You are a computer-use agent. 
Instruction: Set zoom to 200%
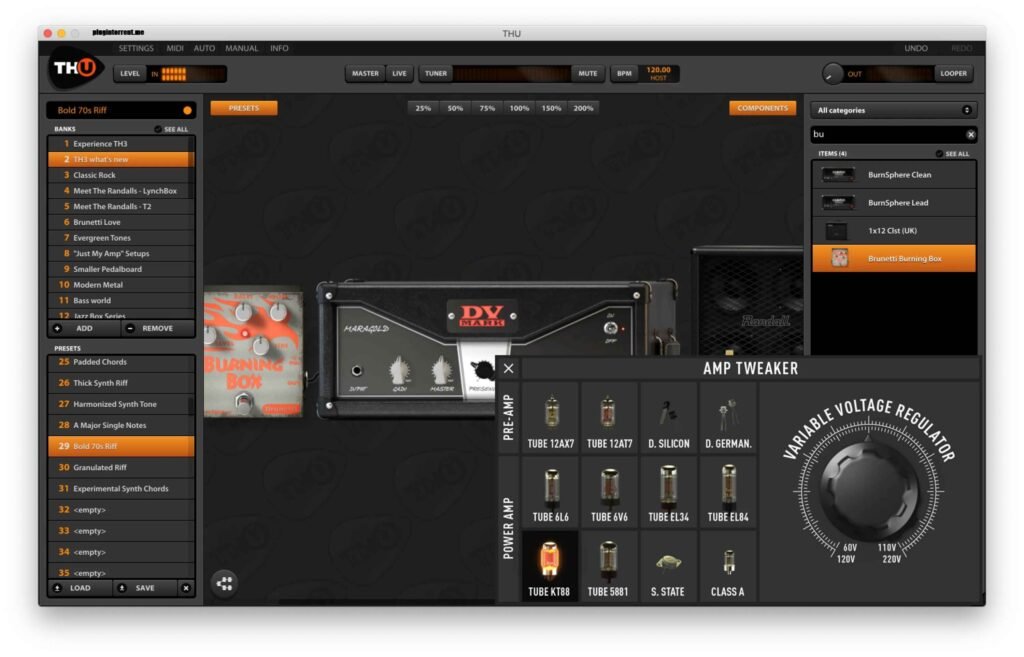(583, 108)
